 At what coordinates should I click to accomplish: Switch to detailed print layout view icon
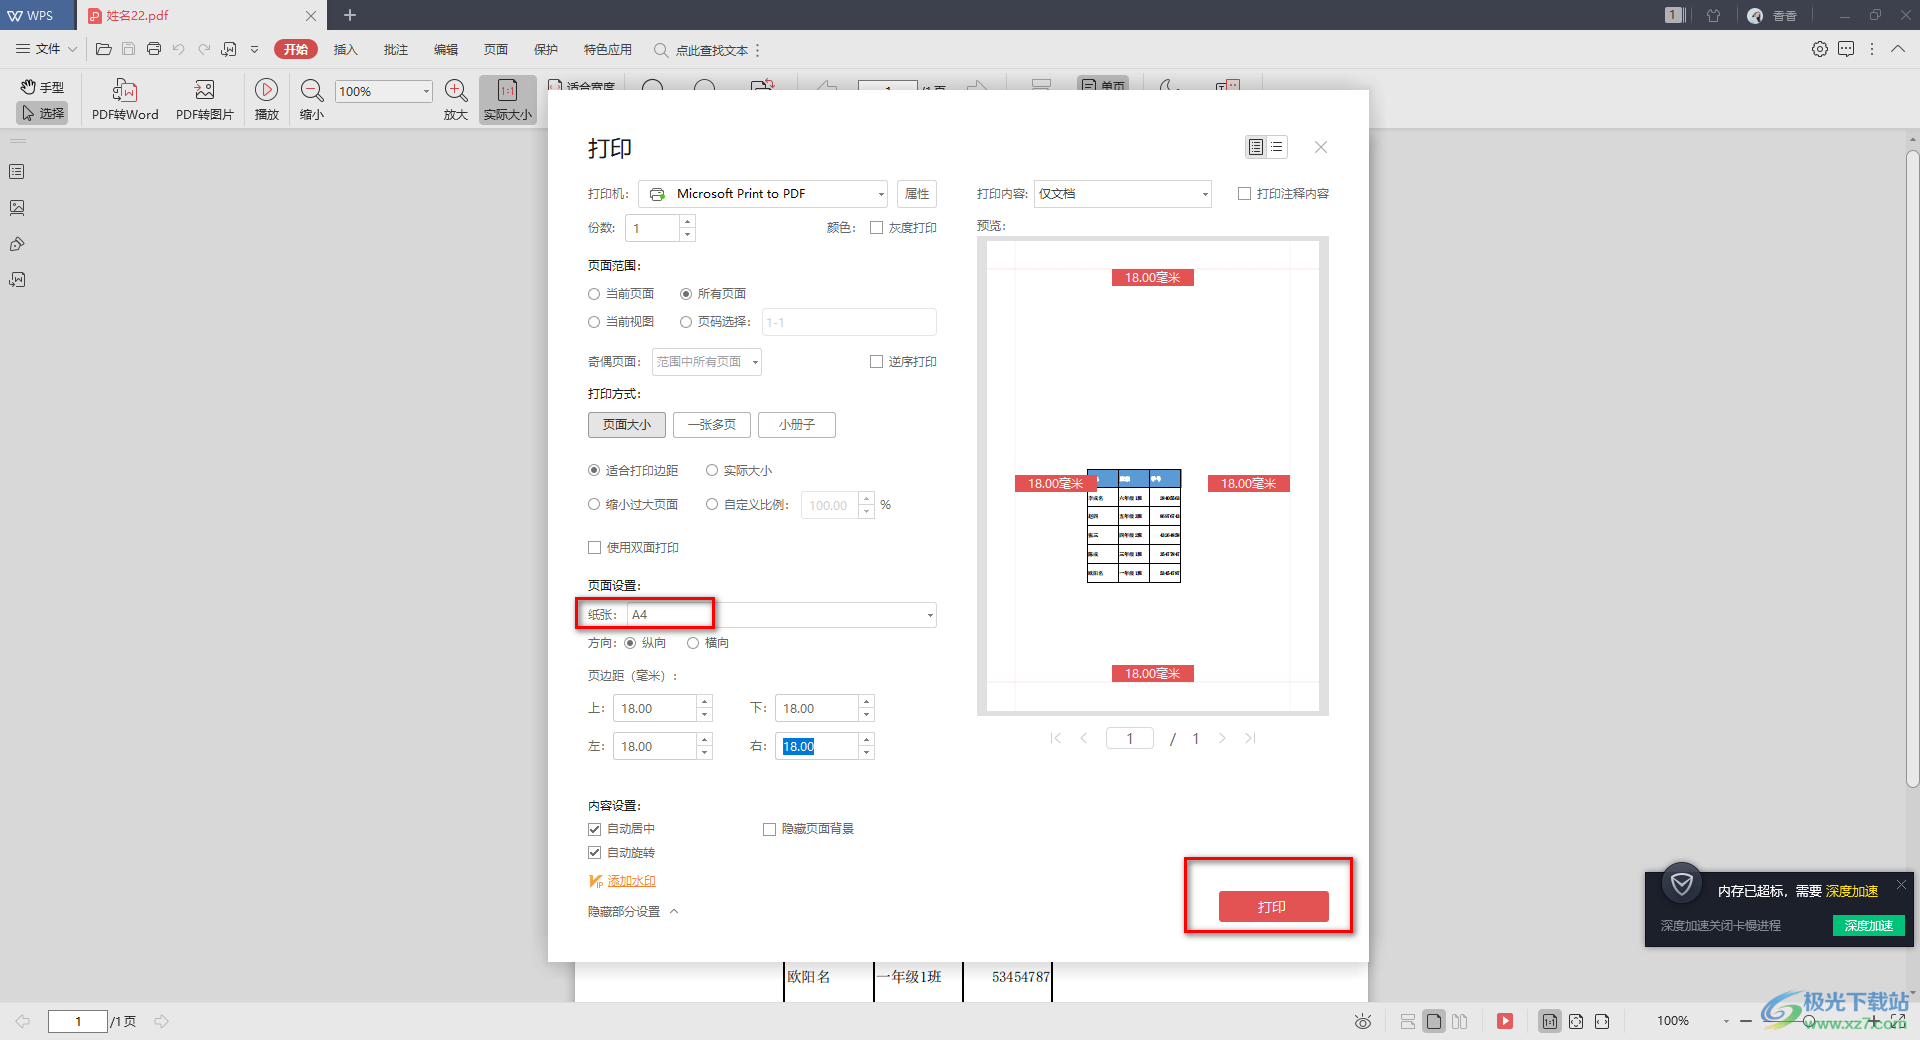click(x=1256, y=147)
